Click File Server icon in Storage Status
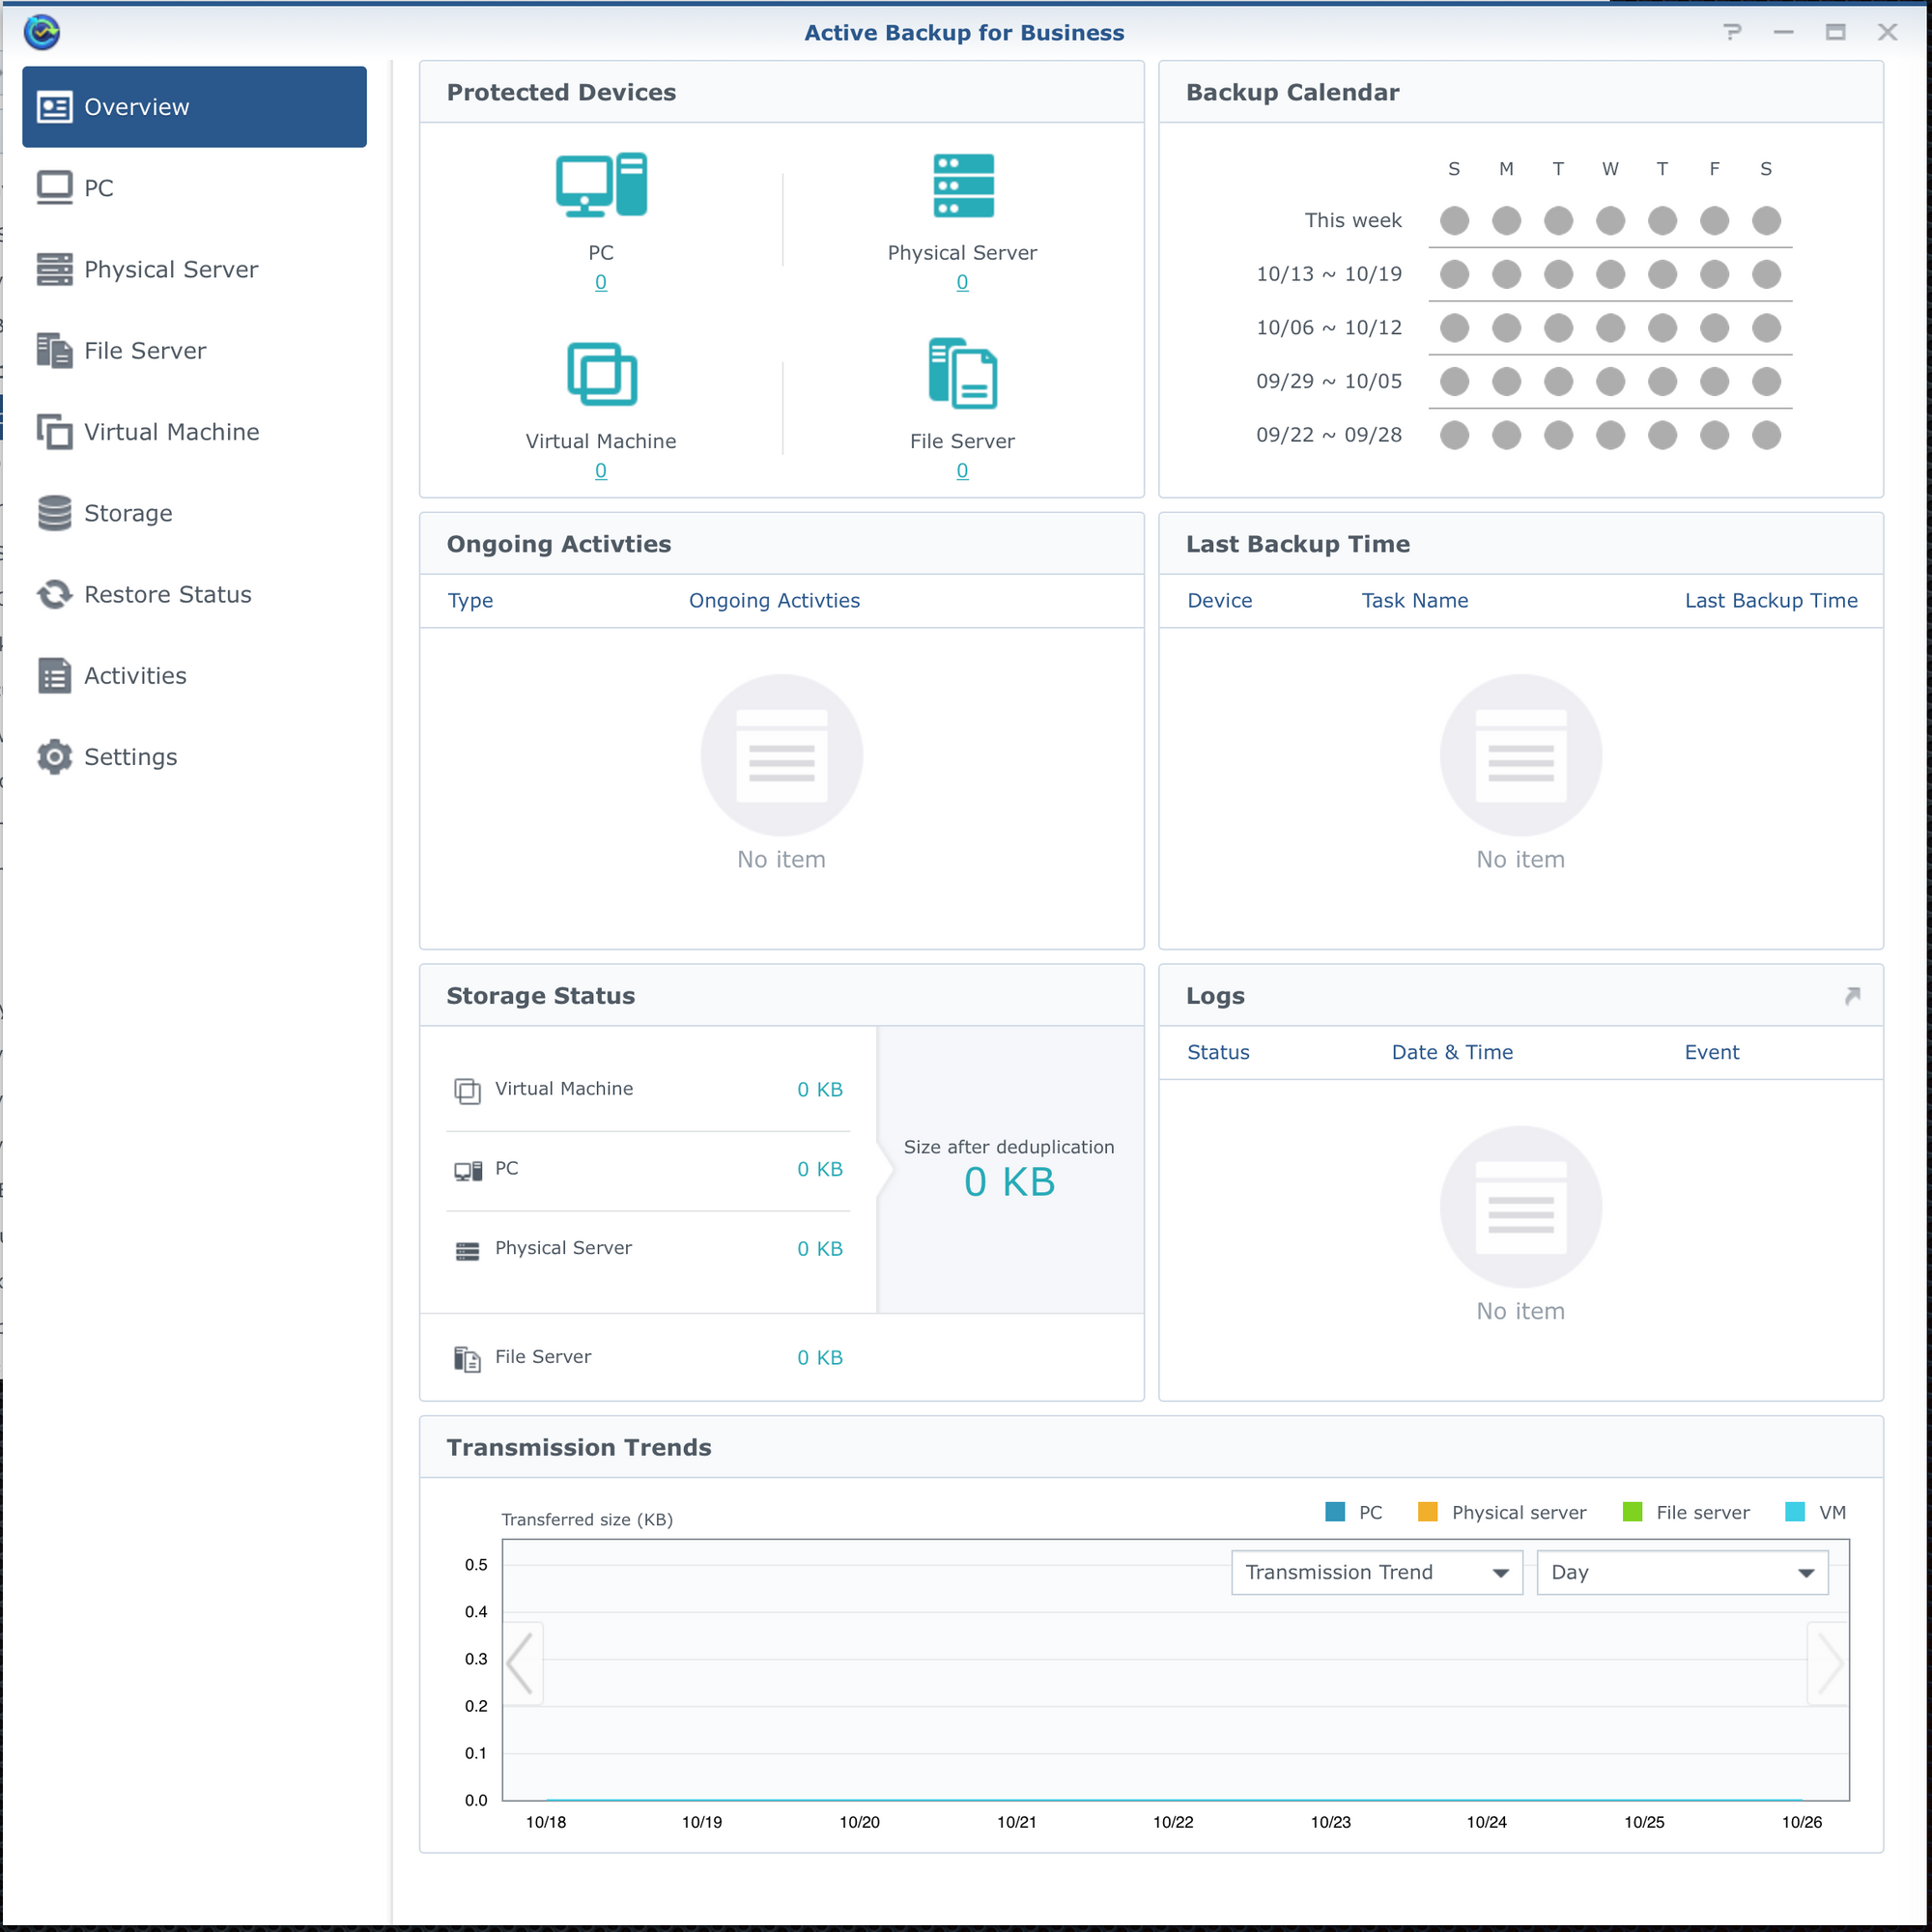The image size is (1932, 1932). point(467,1358)
